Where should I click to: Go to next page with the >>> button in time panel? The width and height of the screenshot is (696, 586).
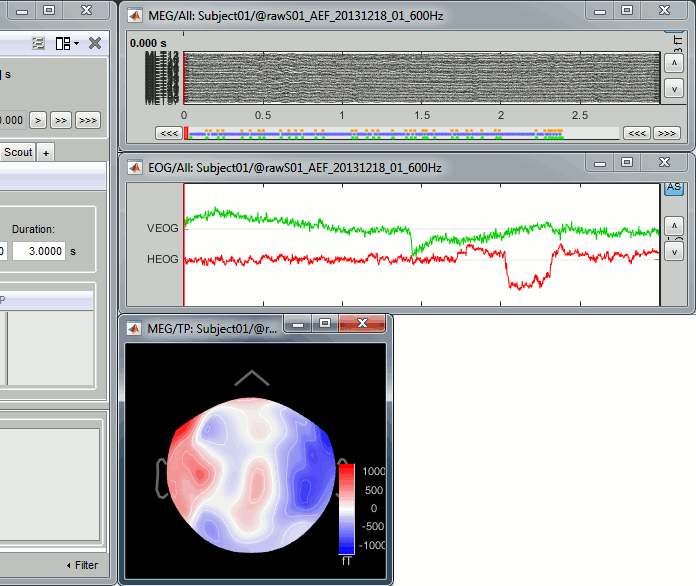pyautogui.click(x=88, y=119)
